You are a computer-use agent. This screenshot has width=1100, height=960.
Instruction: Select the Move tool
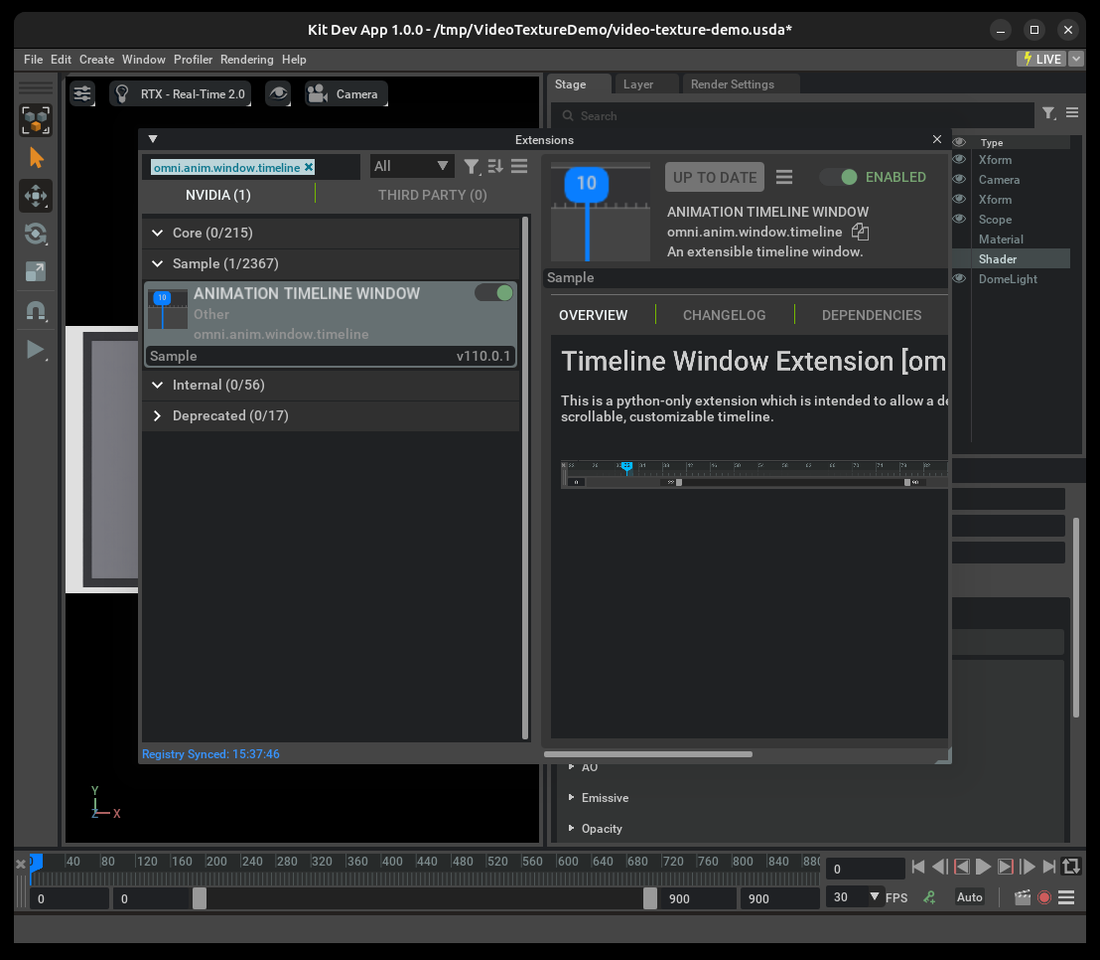pyautogui.click(x=36, y=196)
